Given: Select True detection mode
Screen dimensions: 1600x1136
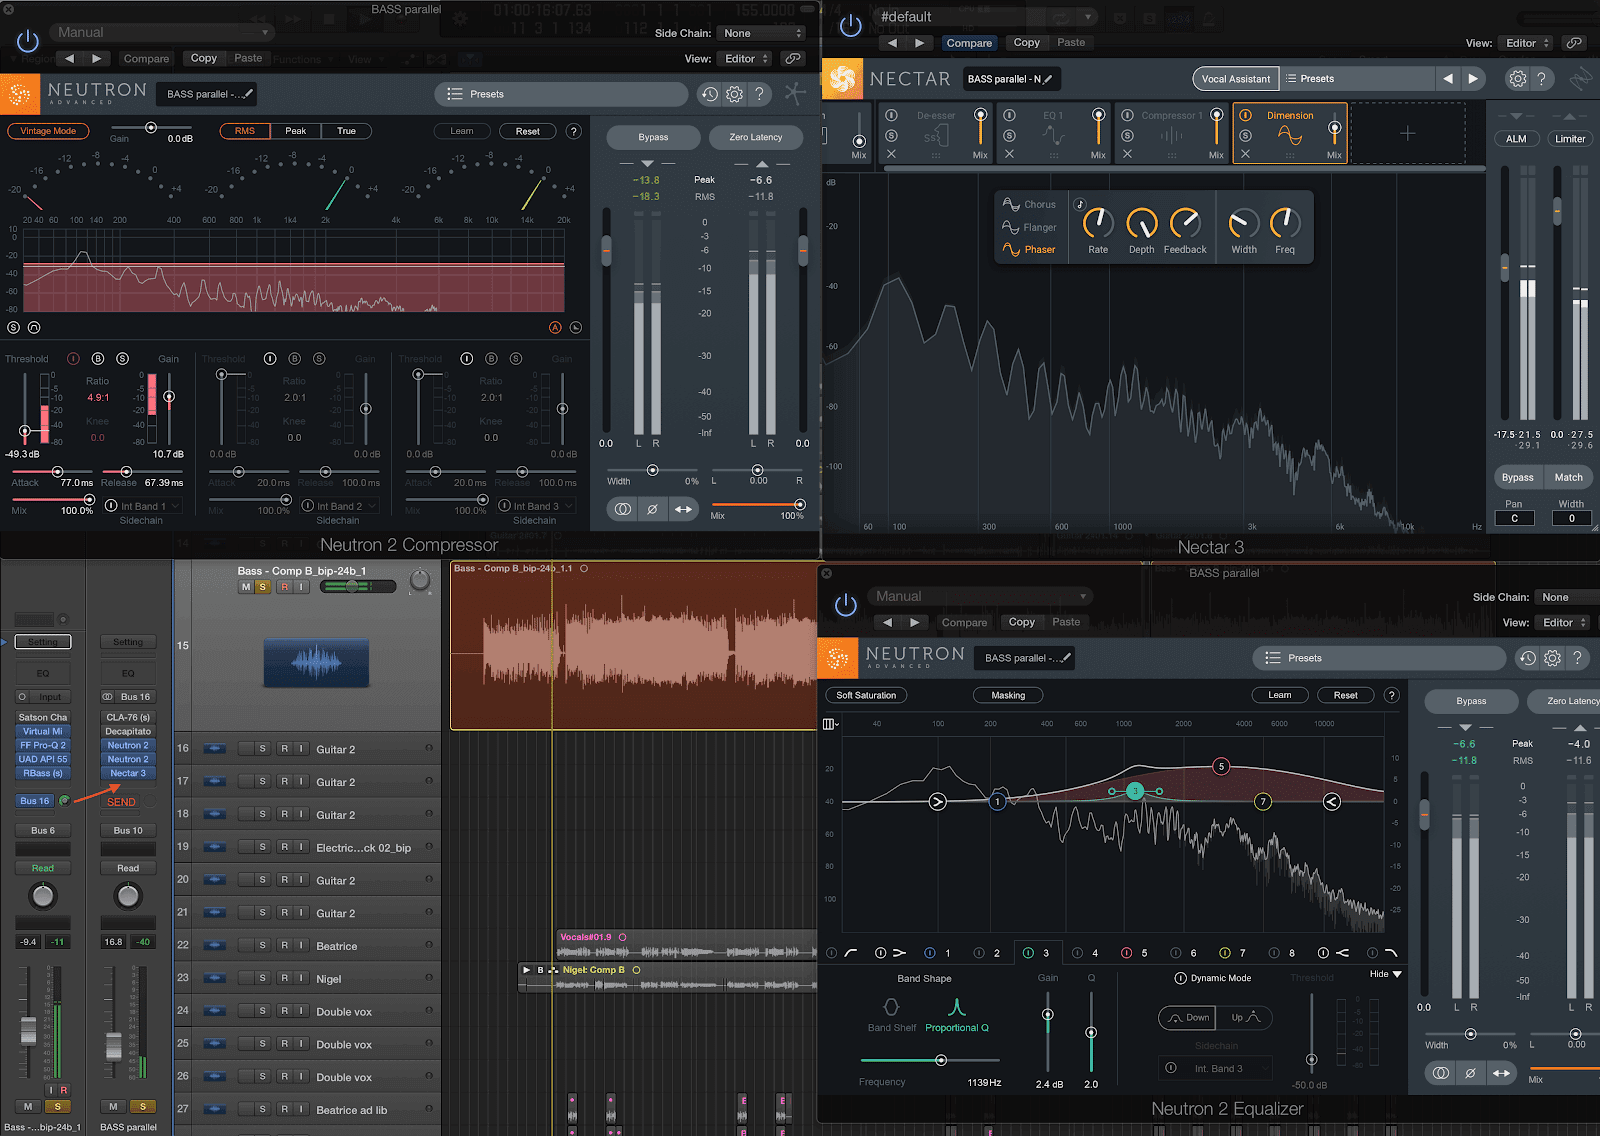Looking at the screenshot, I should click(346, 131).
